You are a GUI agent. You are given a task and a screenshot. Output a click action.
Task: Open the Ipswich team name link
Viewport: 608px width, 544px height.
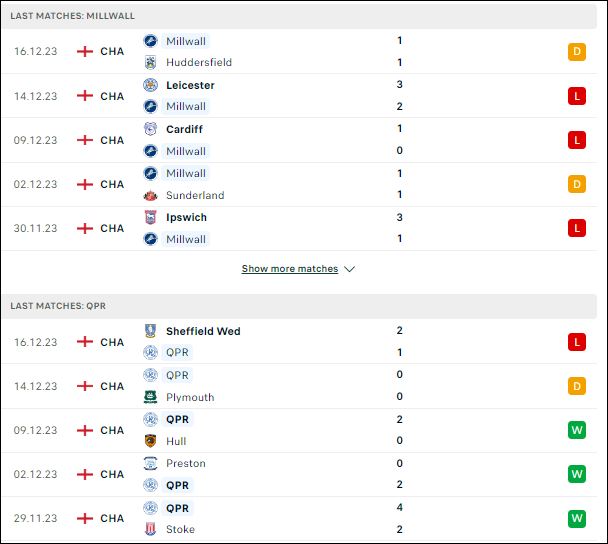186,218
